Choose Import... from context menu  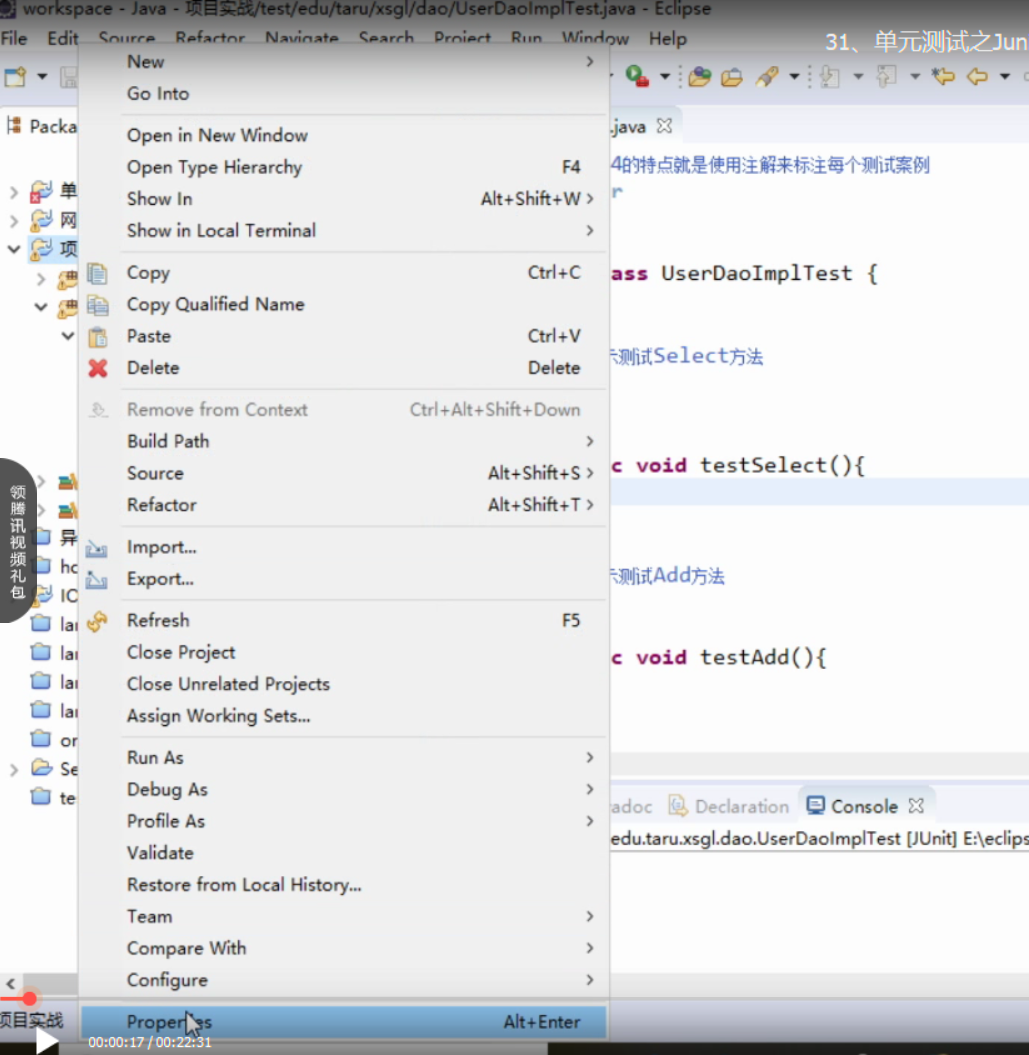(x=343, y=547)
